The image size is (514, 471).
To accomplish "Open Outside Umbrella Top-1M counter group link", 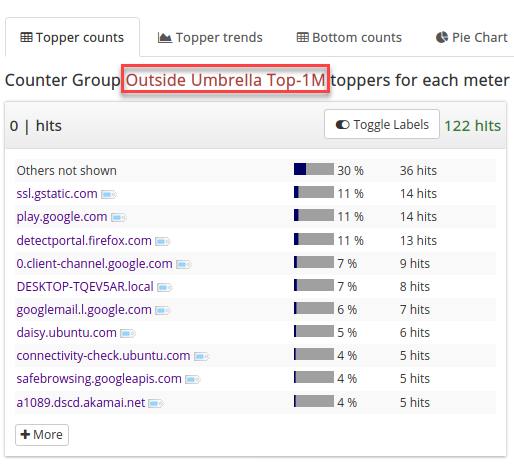I will (225, 80).
